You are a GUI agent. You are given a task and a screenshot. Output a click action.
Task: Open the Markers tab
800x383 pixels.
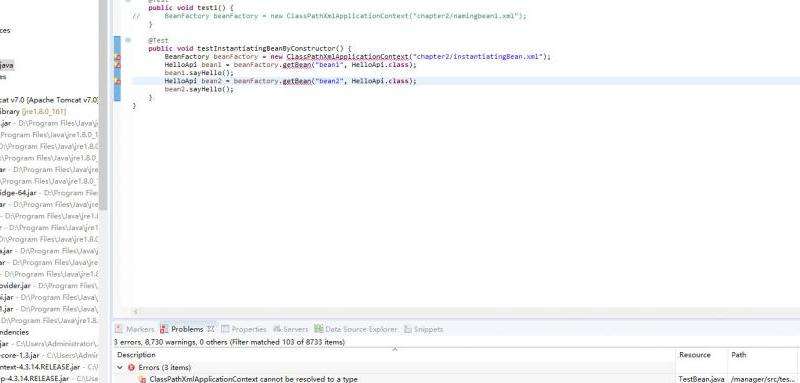134,329
